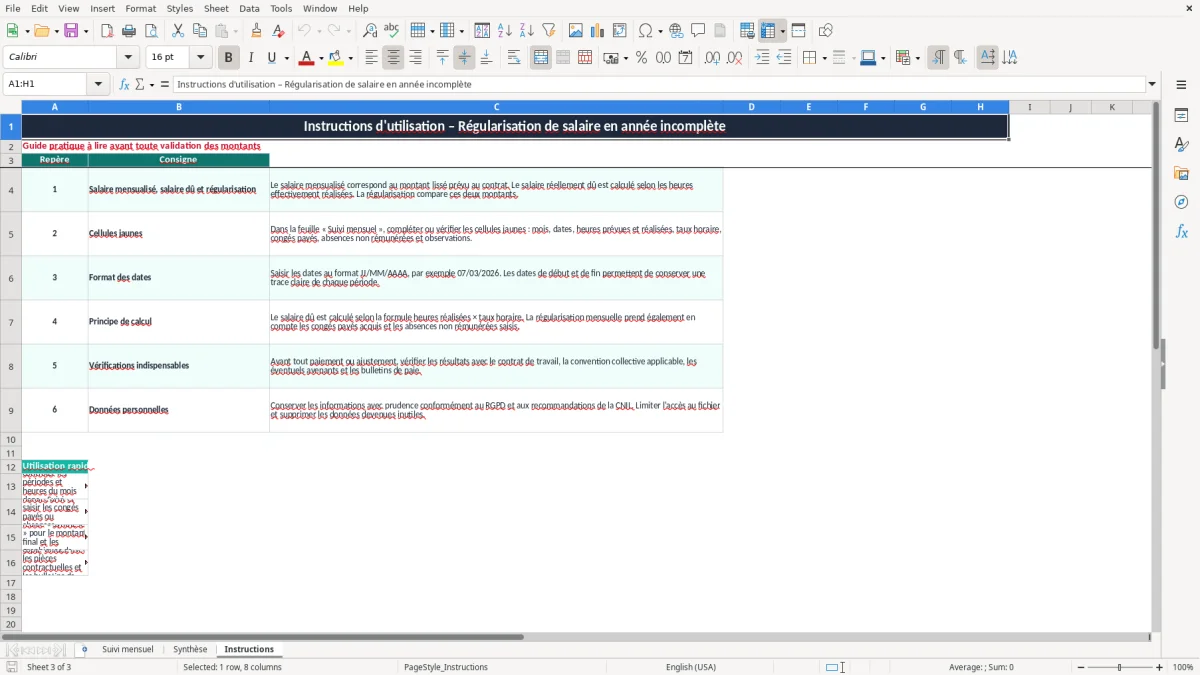
Task: Expand Font Size dropdown
Action: pos(201,58)
